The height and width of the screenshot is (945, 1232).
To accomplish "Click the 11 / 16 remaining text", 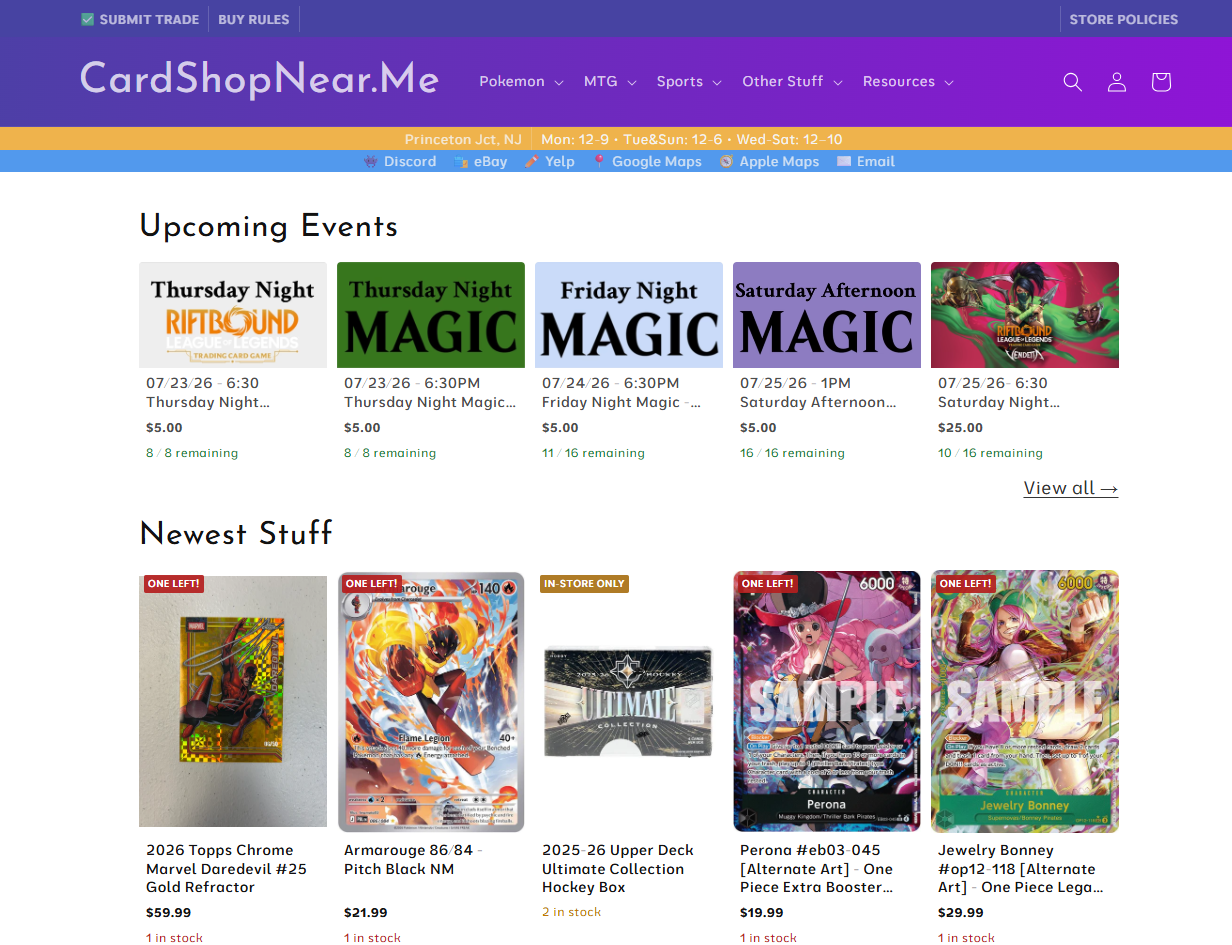I will pyautogui.click(x=593, y=453).
